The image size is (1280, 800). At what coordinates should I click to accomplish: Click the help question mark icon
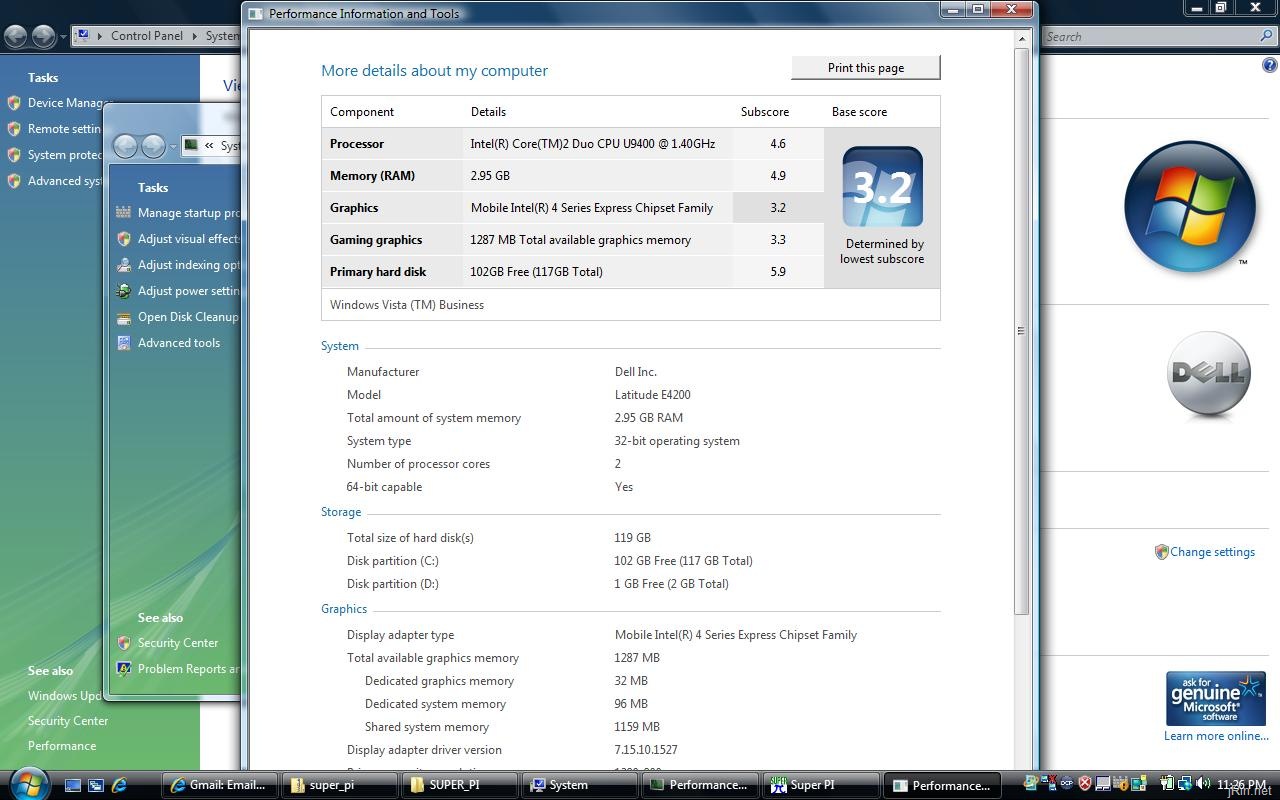[x=1270, y=66]
